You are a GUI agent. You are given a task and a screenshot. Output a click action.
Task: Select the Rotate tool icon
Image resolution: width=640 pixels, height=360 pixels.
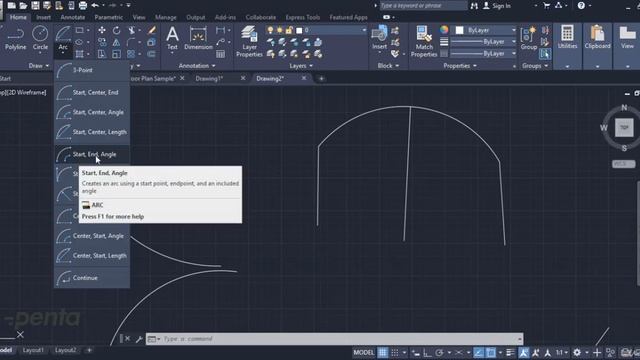tap(117, 30)
